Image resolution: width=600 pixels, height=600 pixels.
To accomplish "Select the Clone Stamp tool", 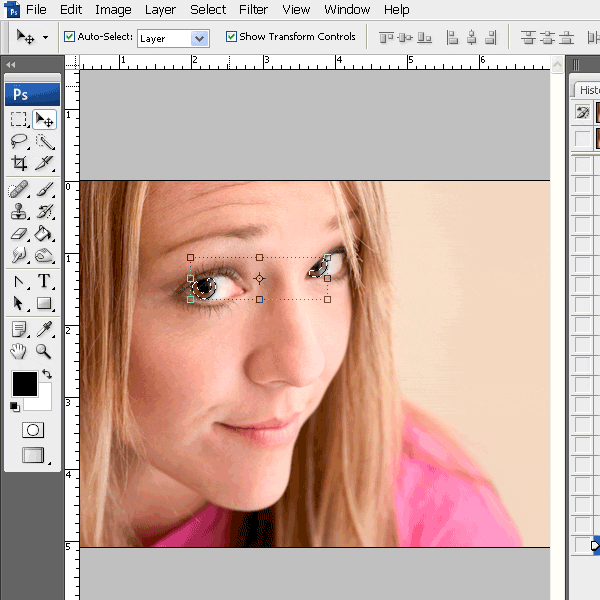I will (x=18, y=211).
